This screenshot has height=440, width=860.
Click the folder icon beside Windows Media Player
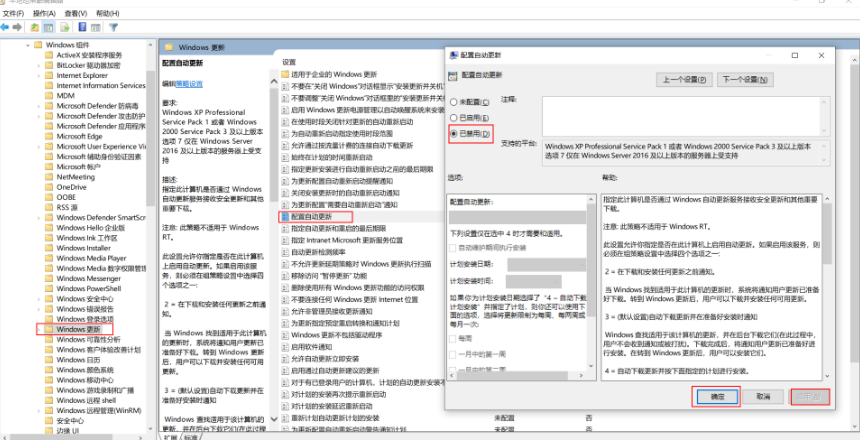[50, 258]
